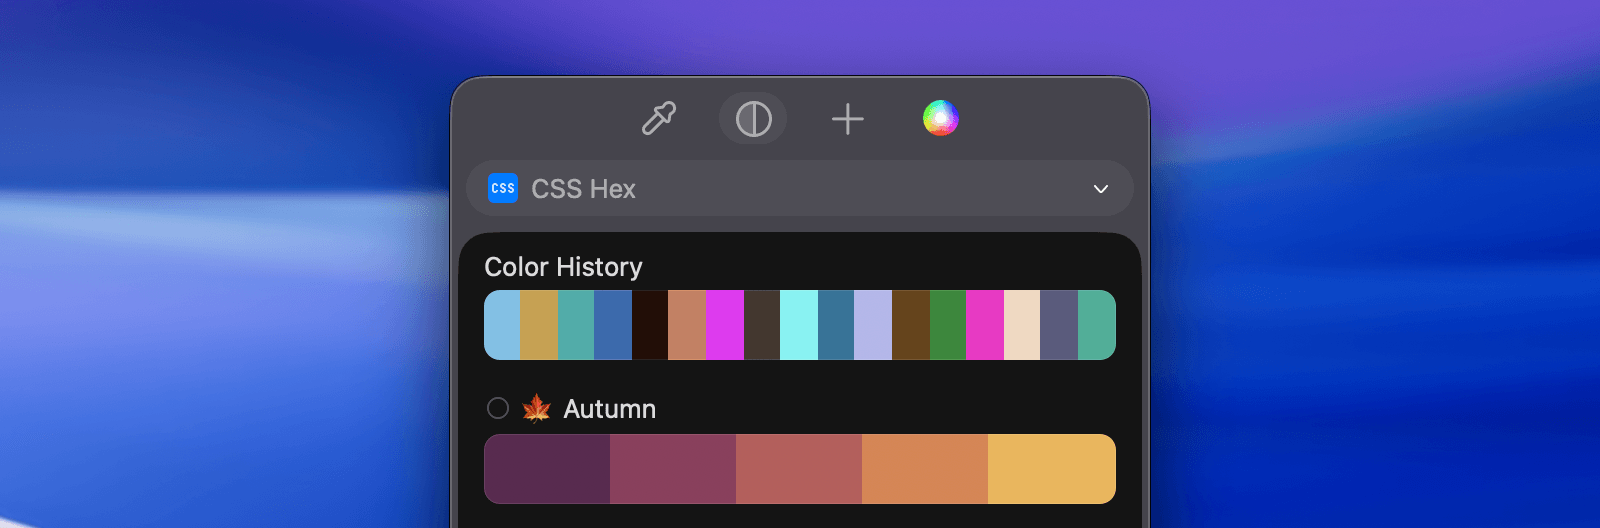Pick terracotta swatch in Color History

[x=687, y=325]
